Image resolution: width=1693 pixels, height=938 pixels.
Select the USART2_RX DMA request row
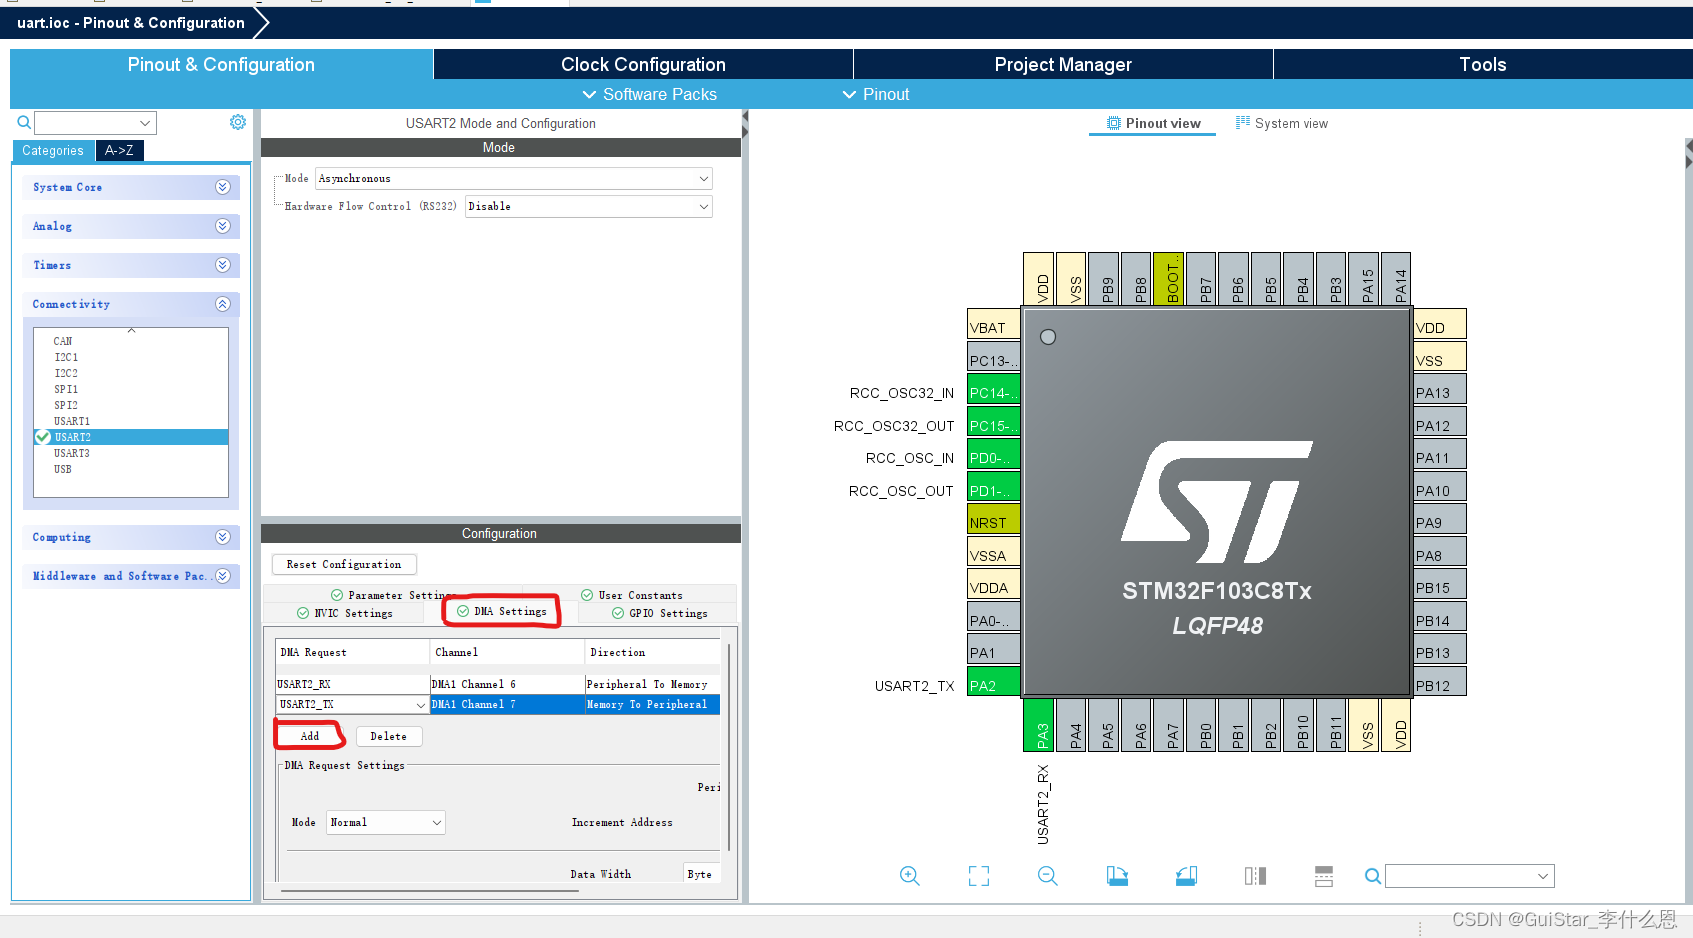coord(498,684)
